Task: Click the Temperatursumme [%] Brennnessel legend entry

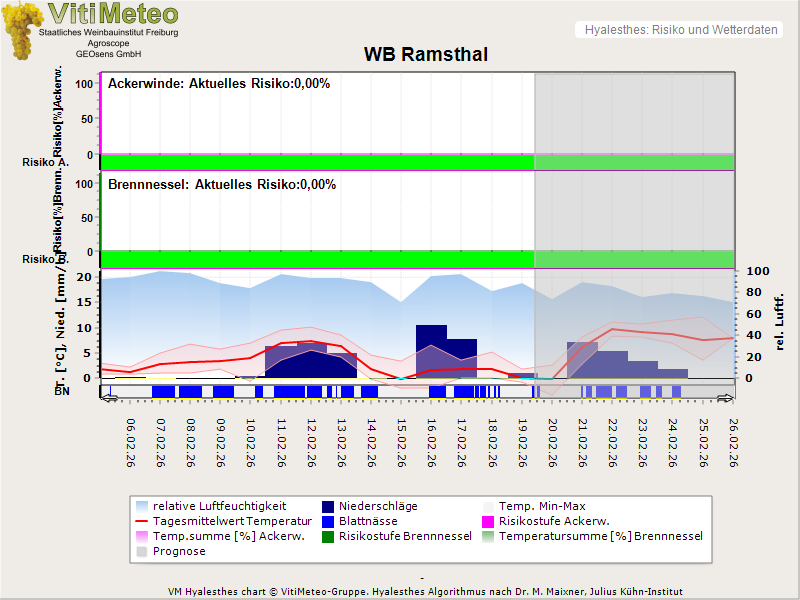Action: [x=600, y=537]
